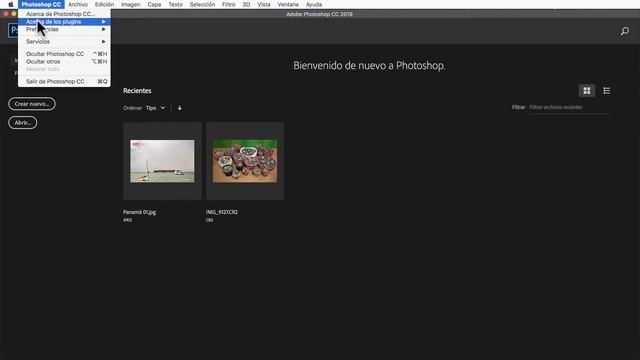Open the Capa menu
640x360 pixels.
click(154, 4)
